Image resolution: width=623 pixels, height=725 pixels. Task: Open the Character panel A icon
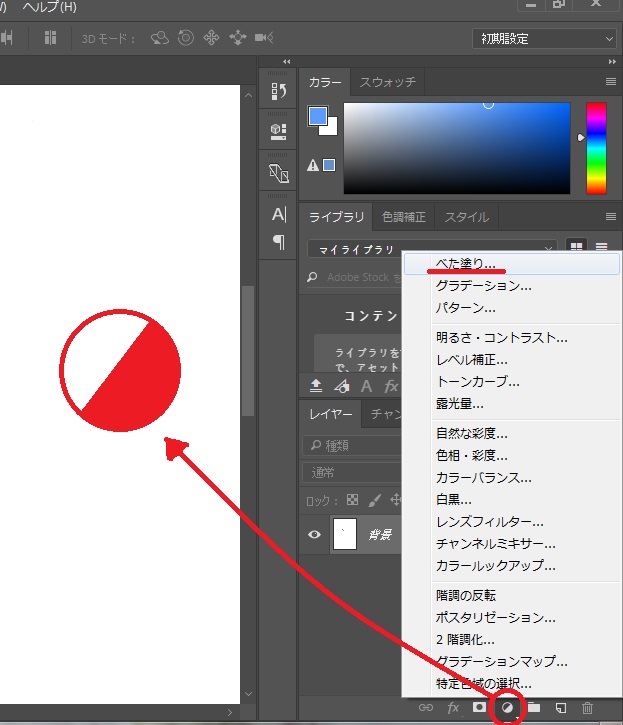tap(279, 214)
